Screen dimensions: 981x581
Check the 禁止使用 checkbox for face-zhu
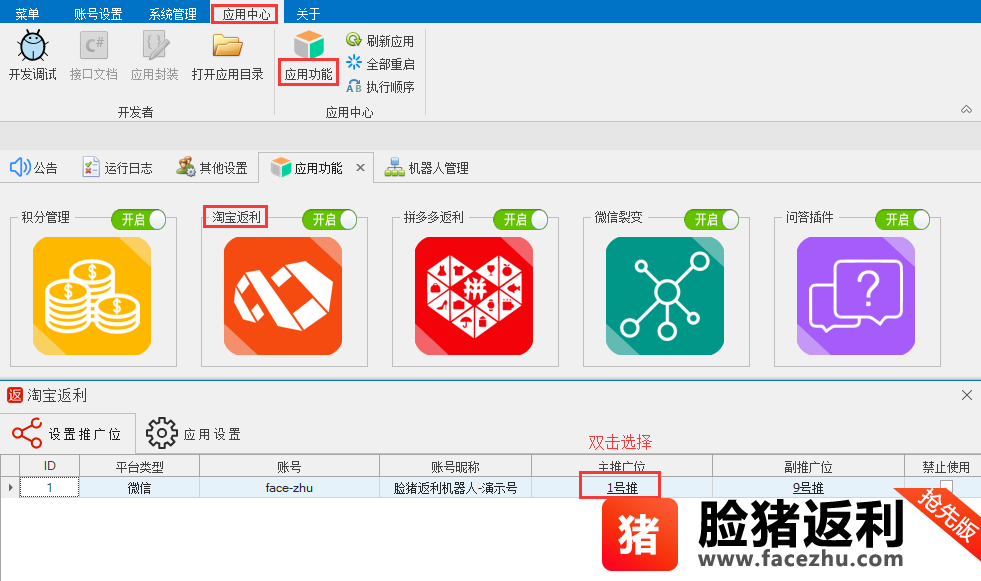coord(946,487)
